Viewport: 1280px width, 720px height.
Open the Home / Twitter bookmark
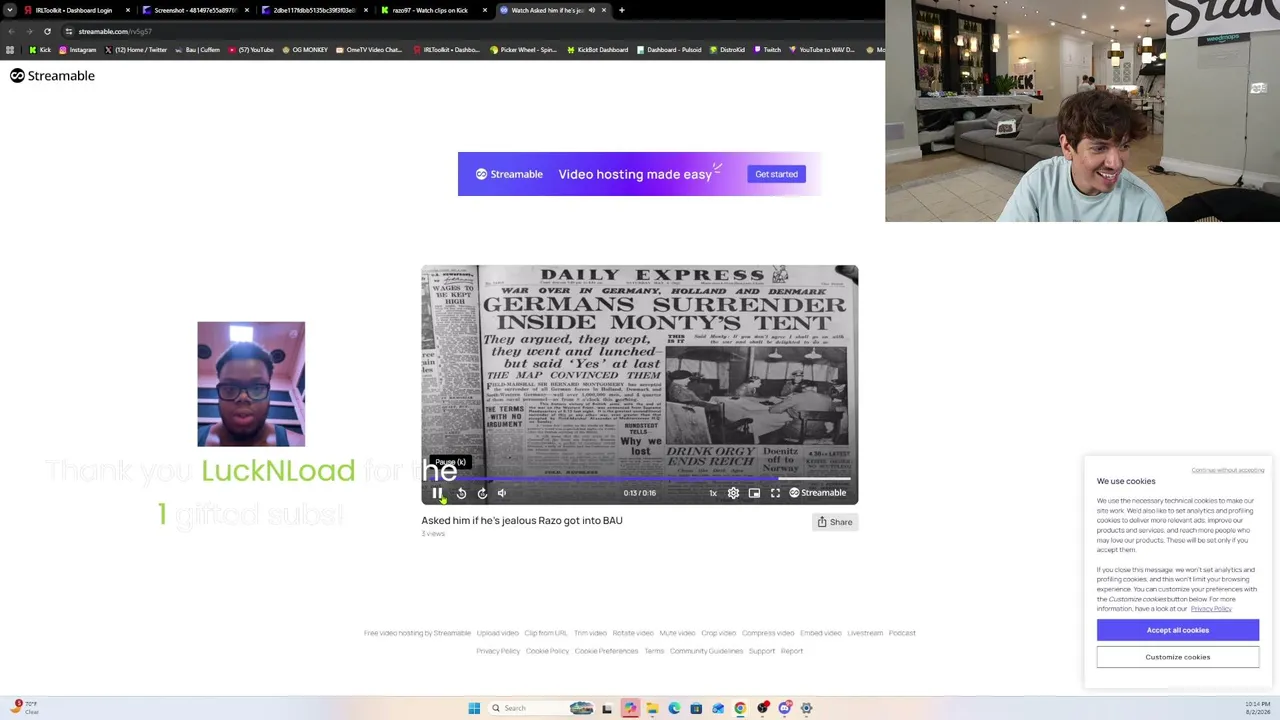tap(135, 50)
